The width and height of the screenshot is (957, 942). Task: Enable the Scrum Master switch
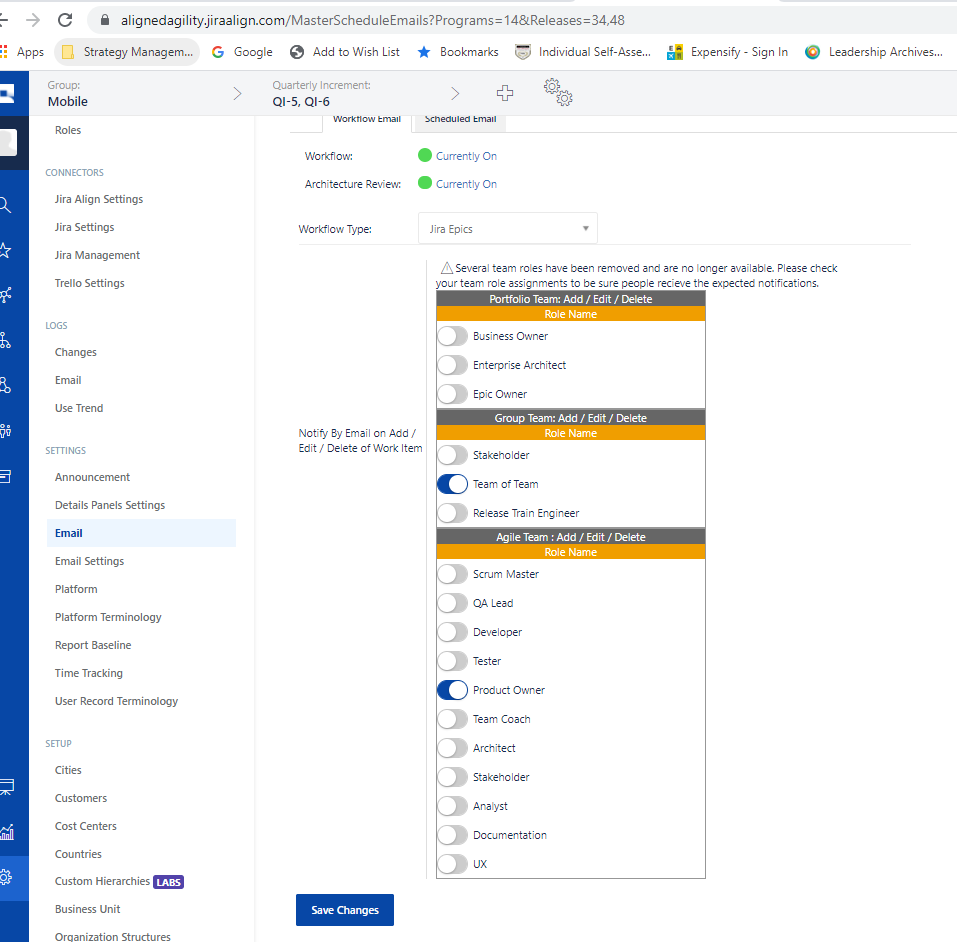(452, 574)
